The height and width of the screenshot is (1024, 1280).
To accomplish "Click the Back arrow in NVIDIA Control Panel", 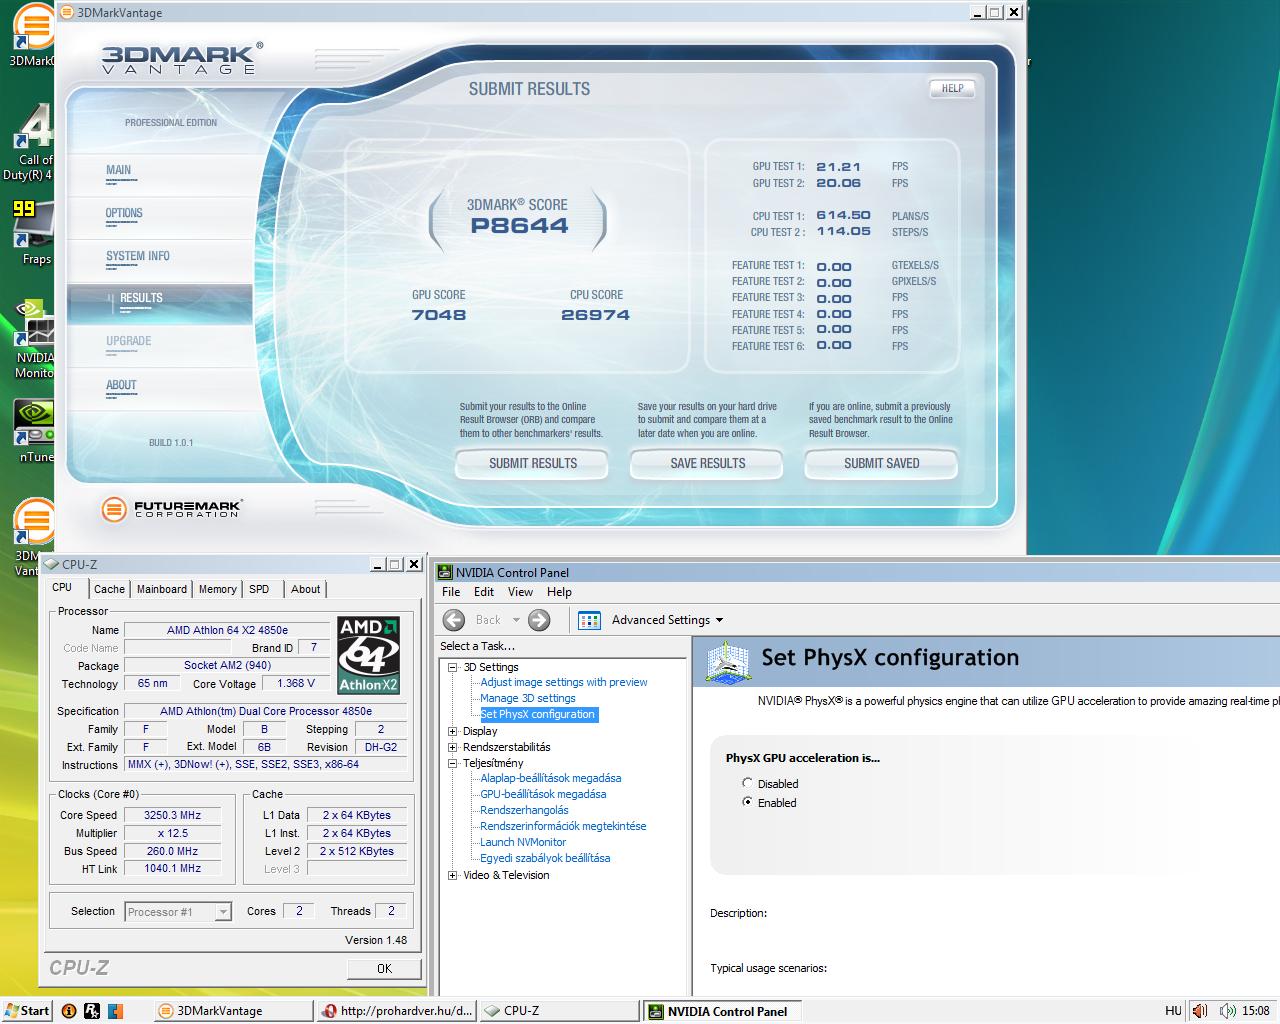I will [x=454, y=620].
